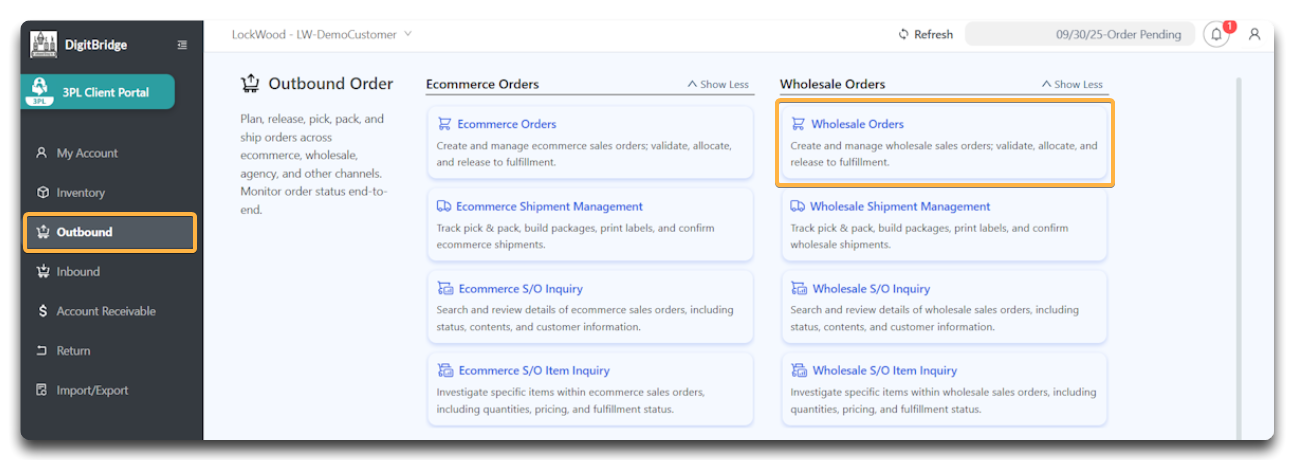Click the DigitBridge logo icon
1294x460 pixels.
44,45
